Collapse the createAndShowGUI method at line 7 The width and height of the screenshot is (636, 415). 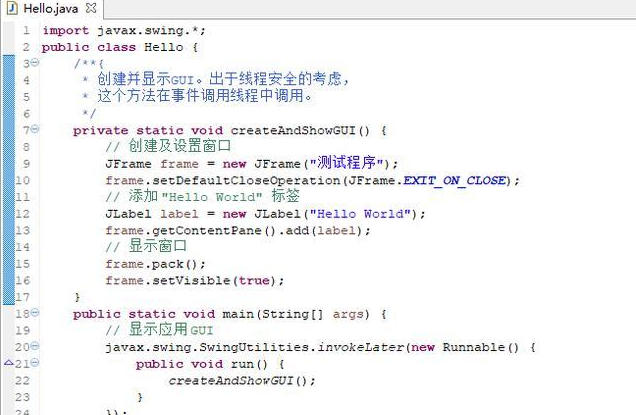coord(35,130)
